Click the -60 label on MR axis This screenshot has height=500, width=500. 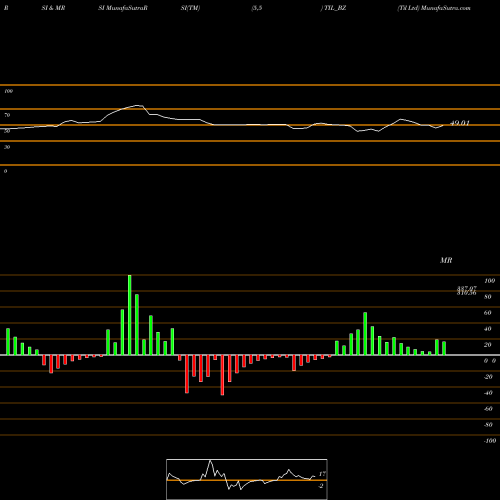tap(488, 409)
